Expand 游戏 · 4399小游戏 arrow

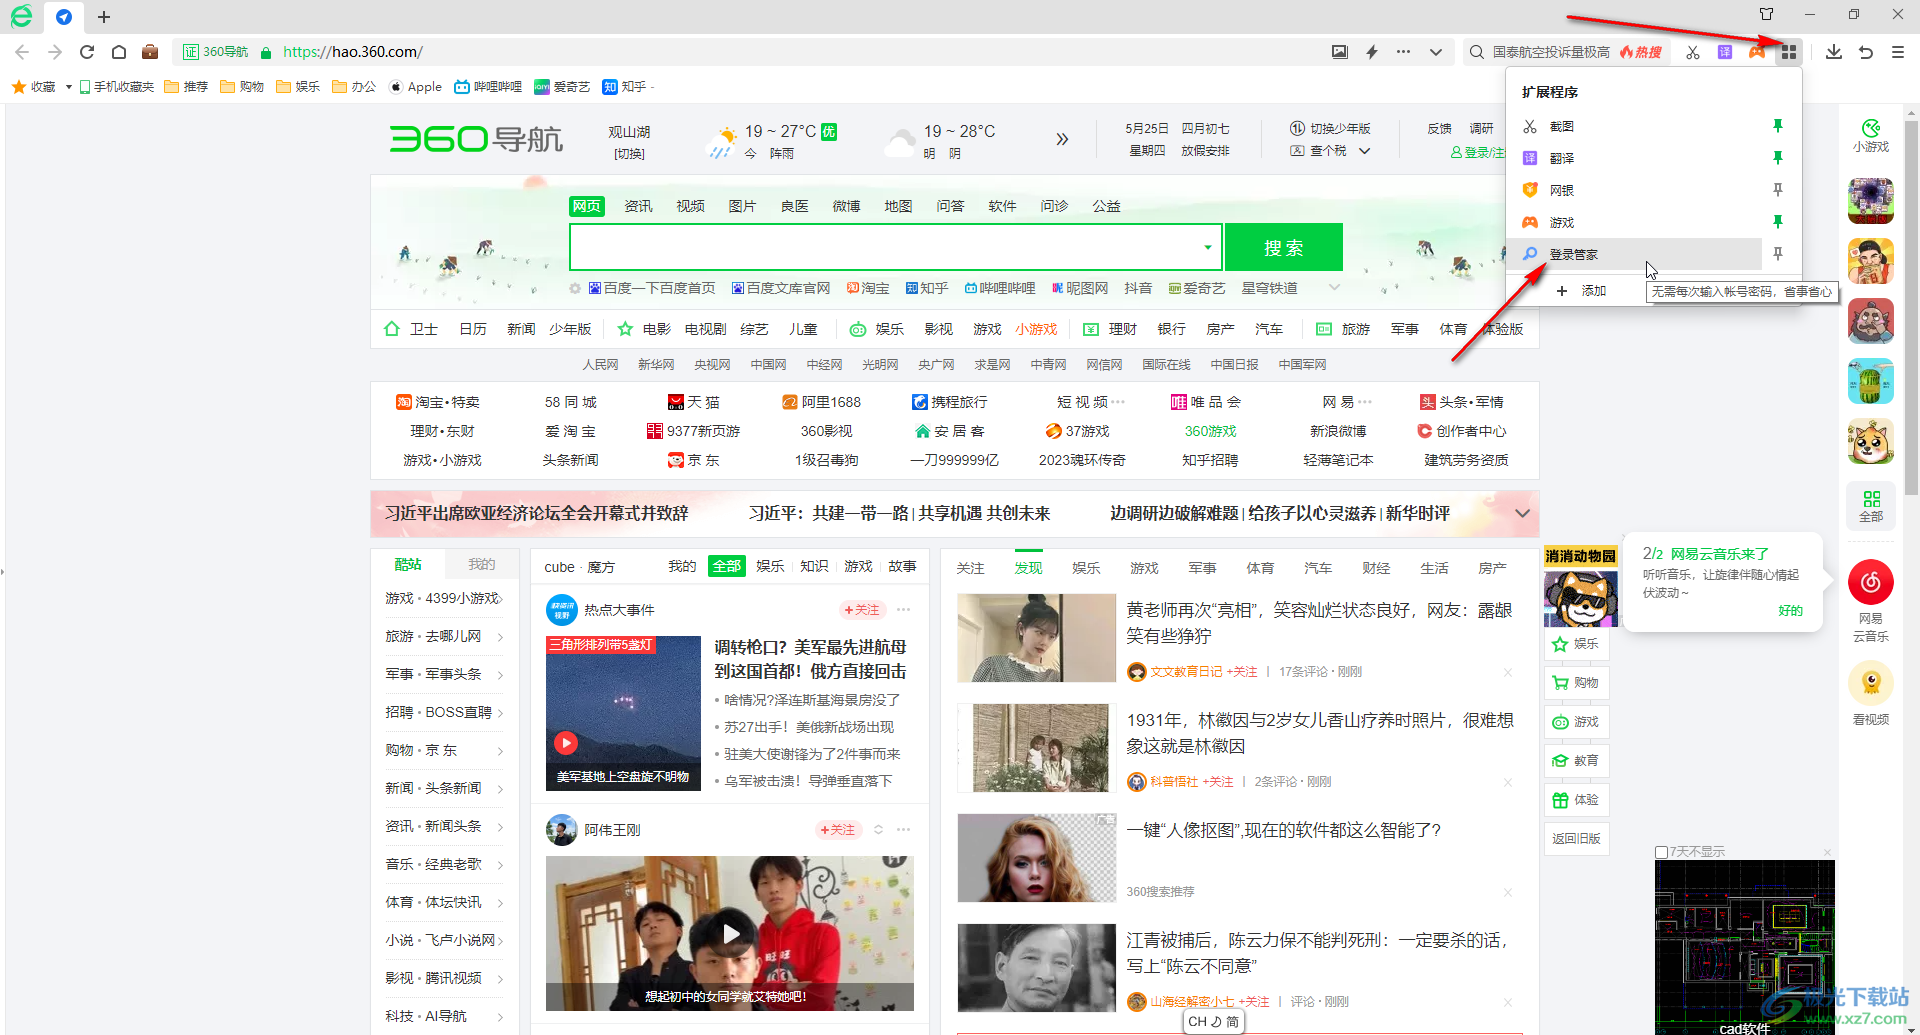coord(500,598)
